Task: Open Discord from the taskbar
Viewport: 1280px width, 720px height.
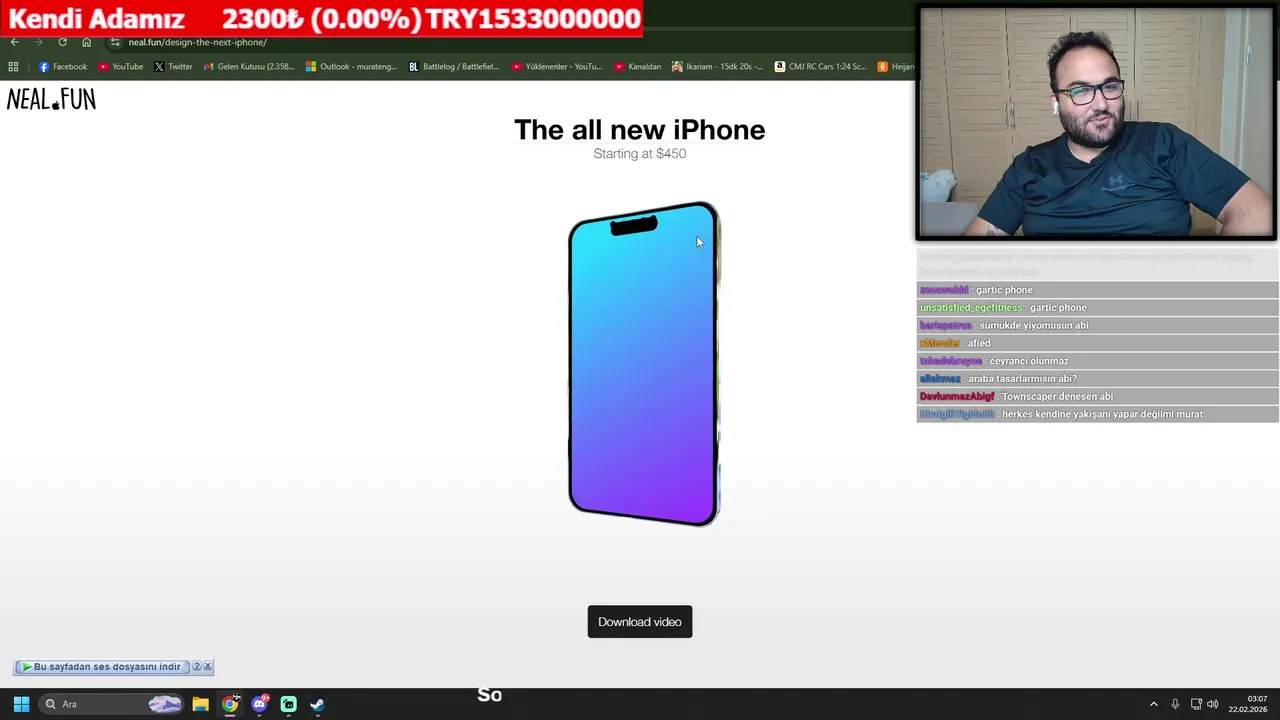Action: (259, 704)
